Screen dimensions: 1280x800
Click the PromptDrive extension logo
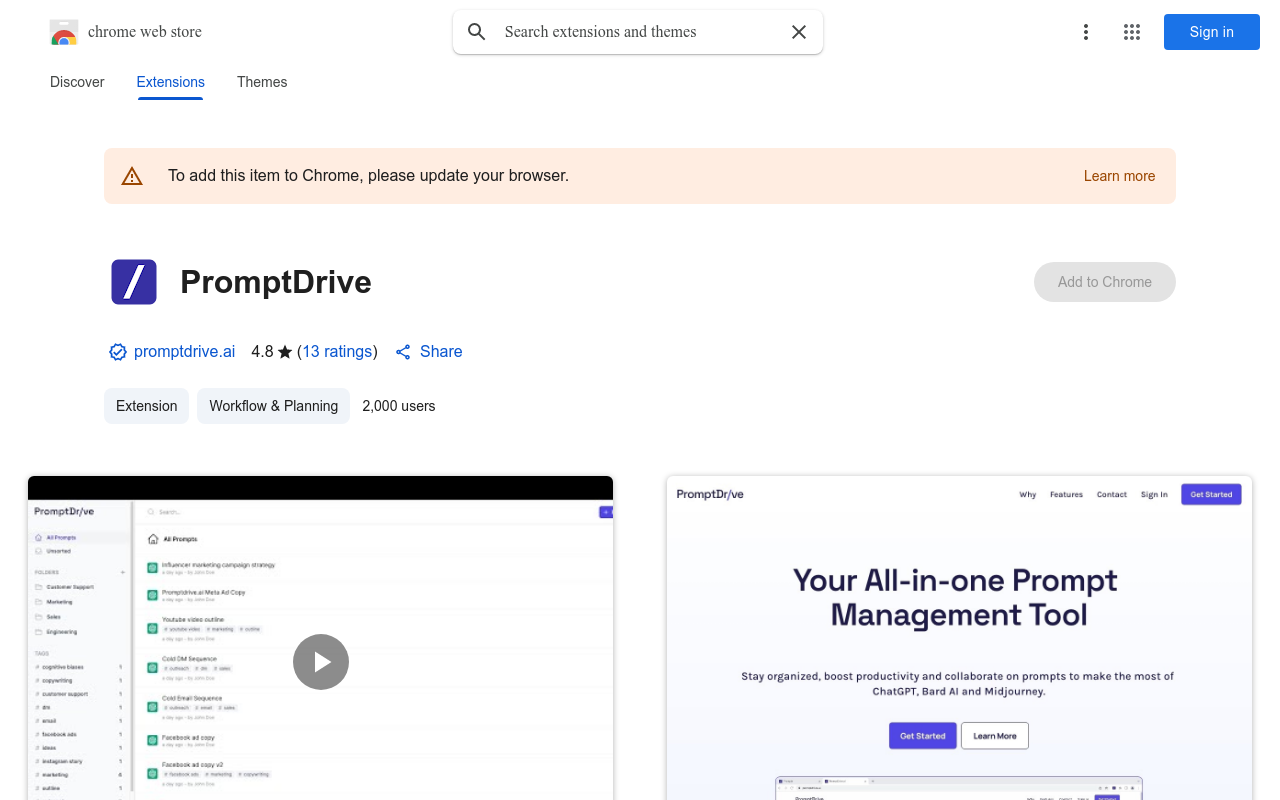pos(134,282)
